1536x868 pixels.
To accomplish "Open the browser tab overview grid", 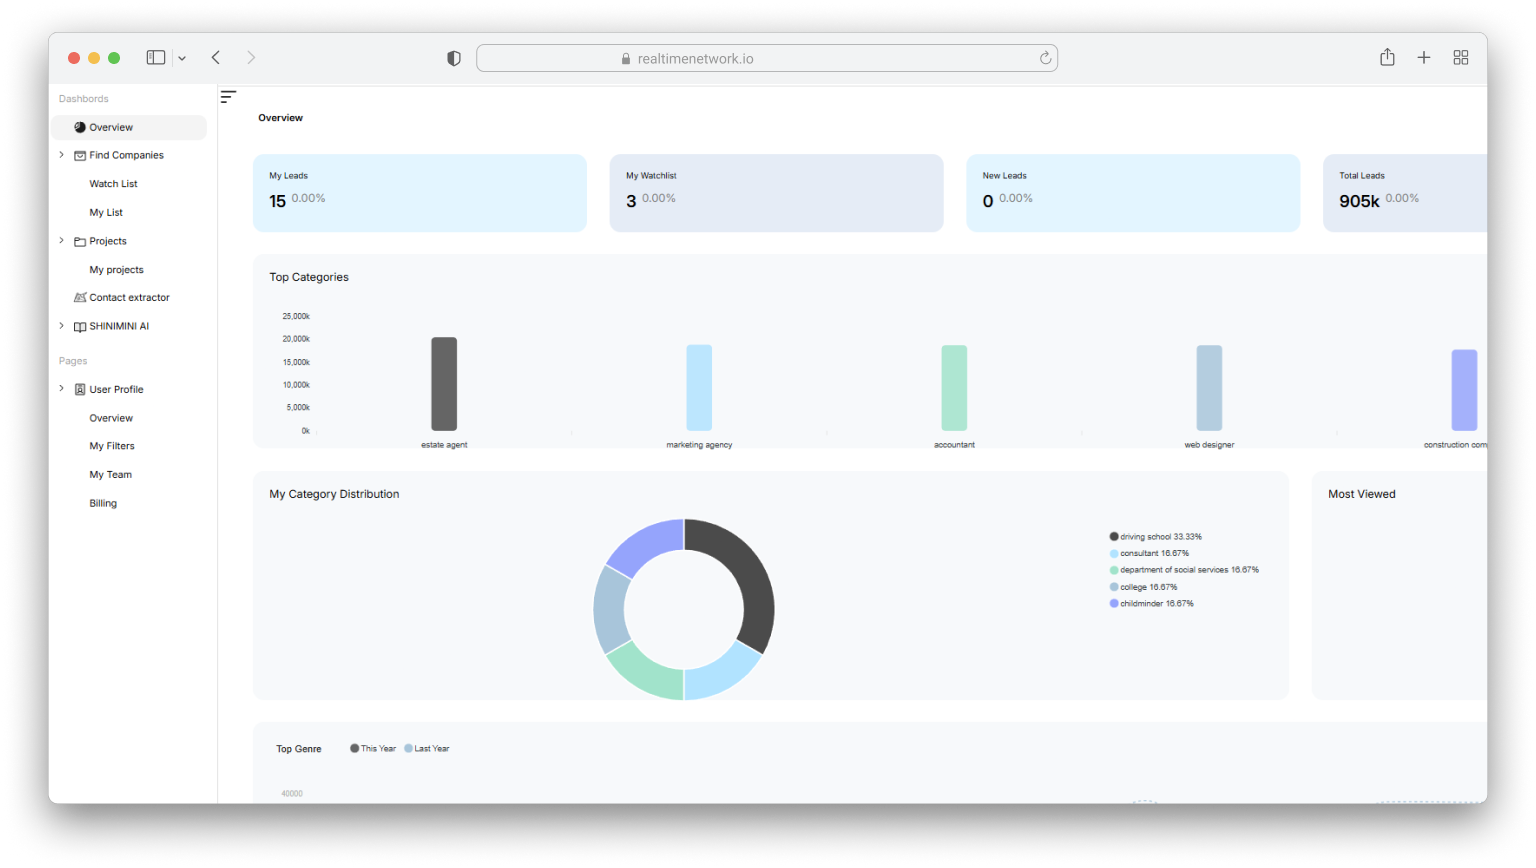I will point(1460,58).
